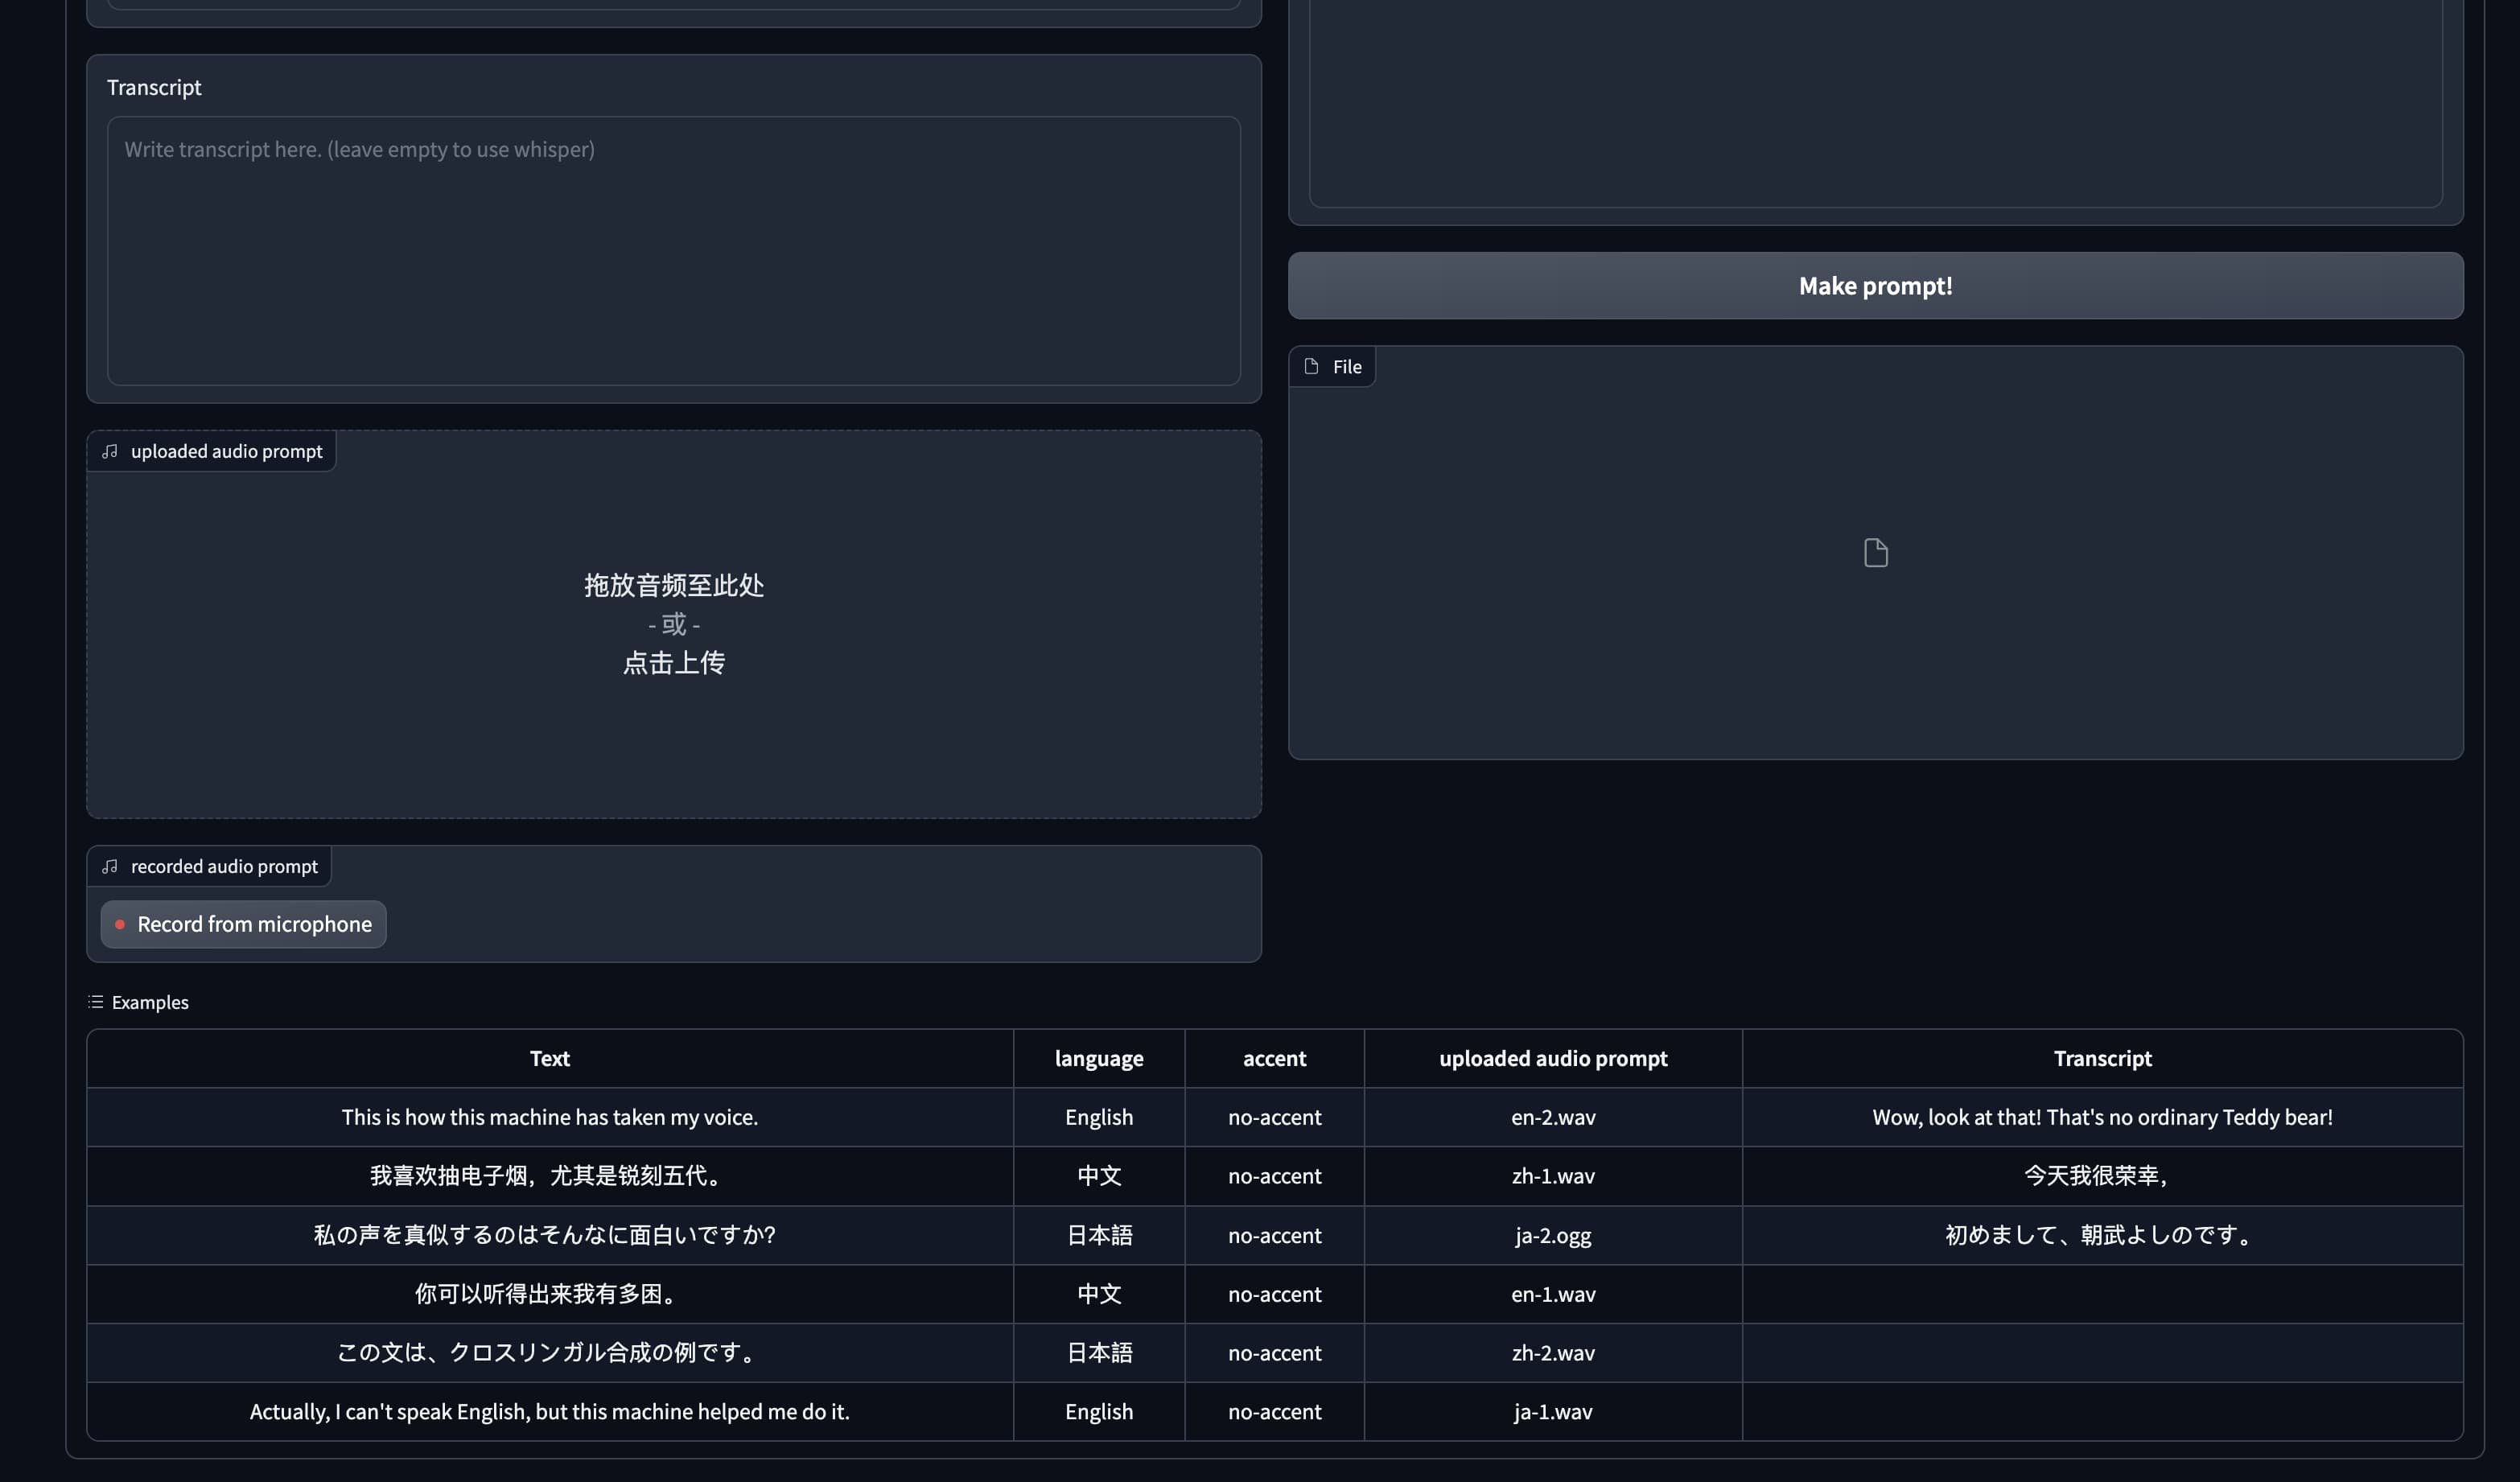Image resolution: width=2520 pixels, height=1482 pixels.
Task: Choose the ja-1.wav example row
Action: [x=1552, y=1412]
